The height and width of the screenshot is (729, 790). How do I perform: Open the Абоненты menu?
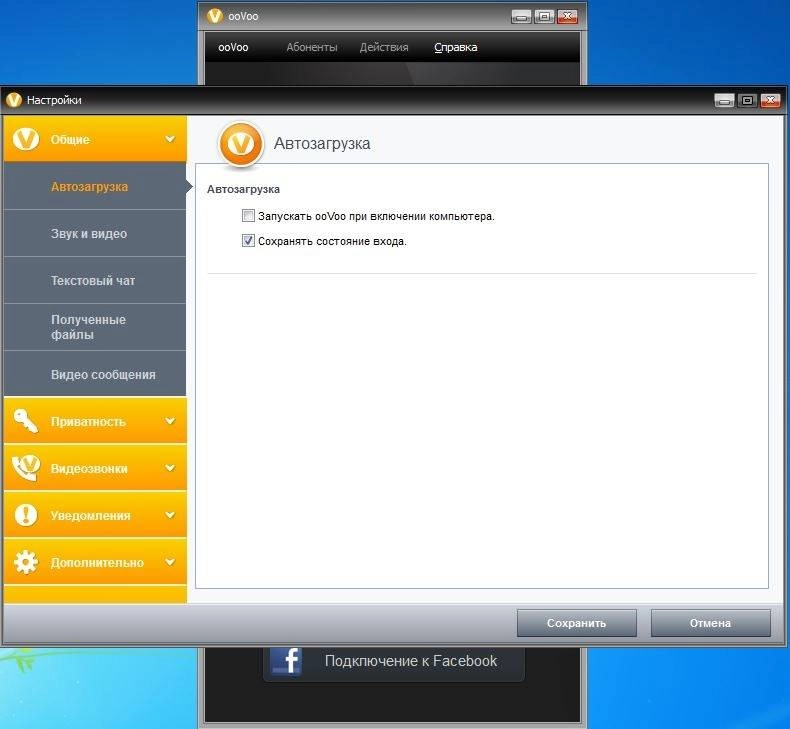tap(312, 47)
